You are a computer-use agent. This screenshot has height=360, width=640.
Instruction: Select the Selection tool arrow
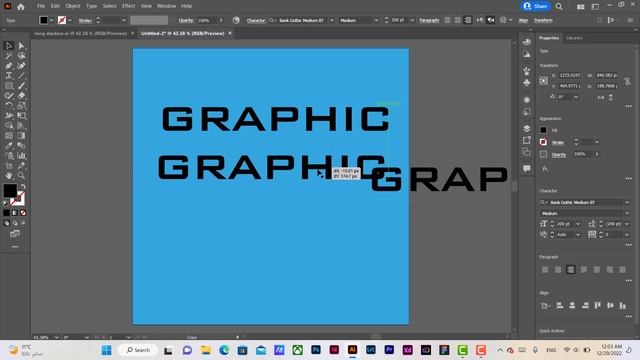(x=9, y=46)
